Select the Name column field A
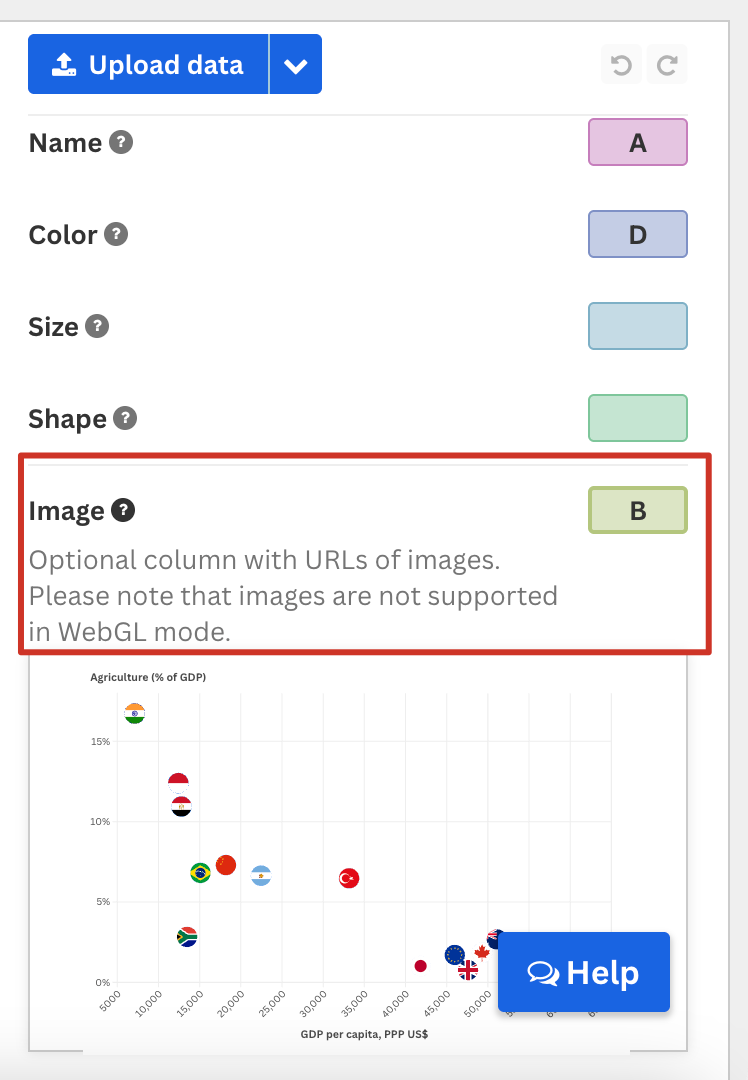The image size is (748, 1080). click(638, 143)
